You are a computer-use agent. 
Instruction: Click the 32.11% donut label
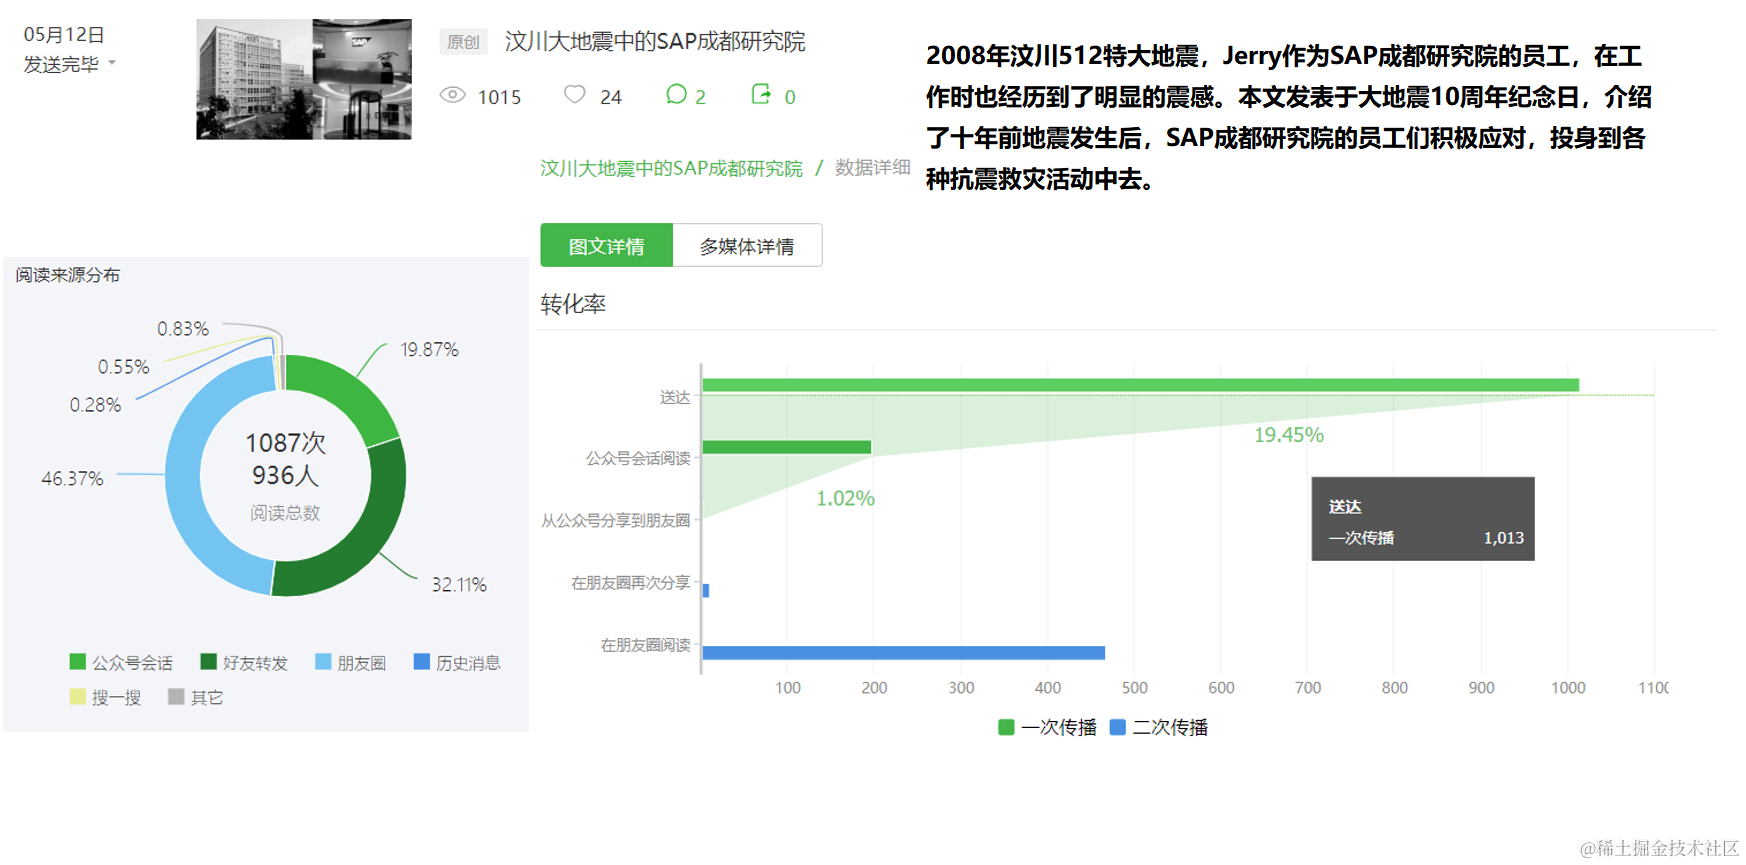click(x=459, y=585)
